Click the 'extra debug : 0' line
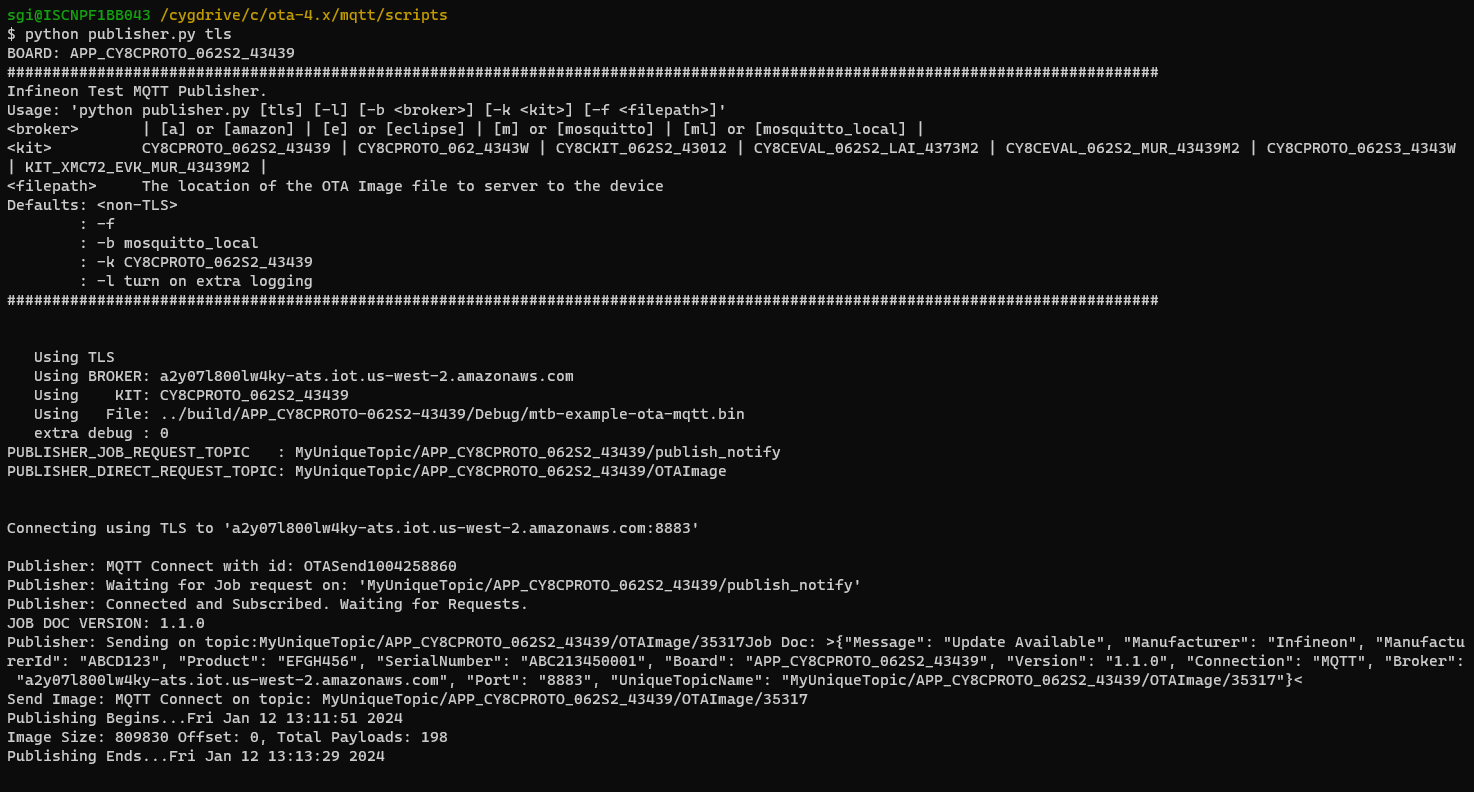Viewport: 1474px width, 792px height. coord(101,433)
